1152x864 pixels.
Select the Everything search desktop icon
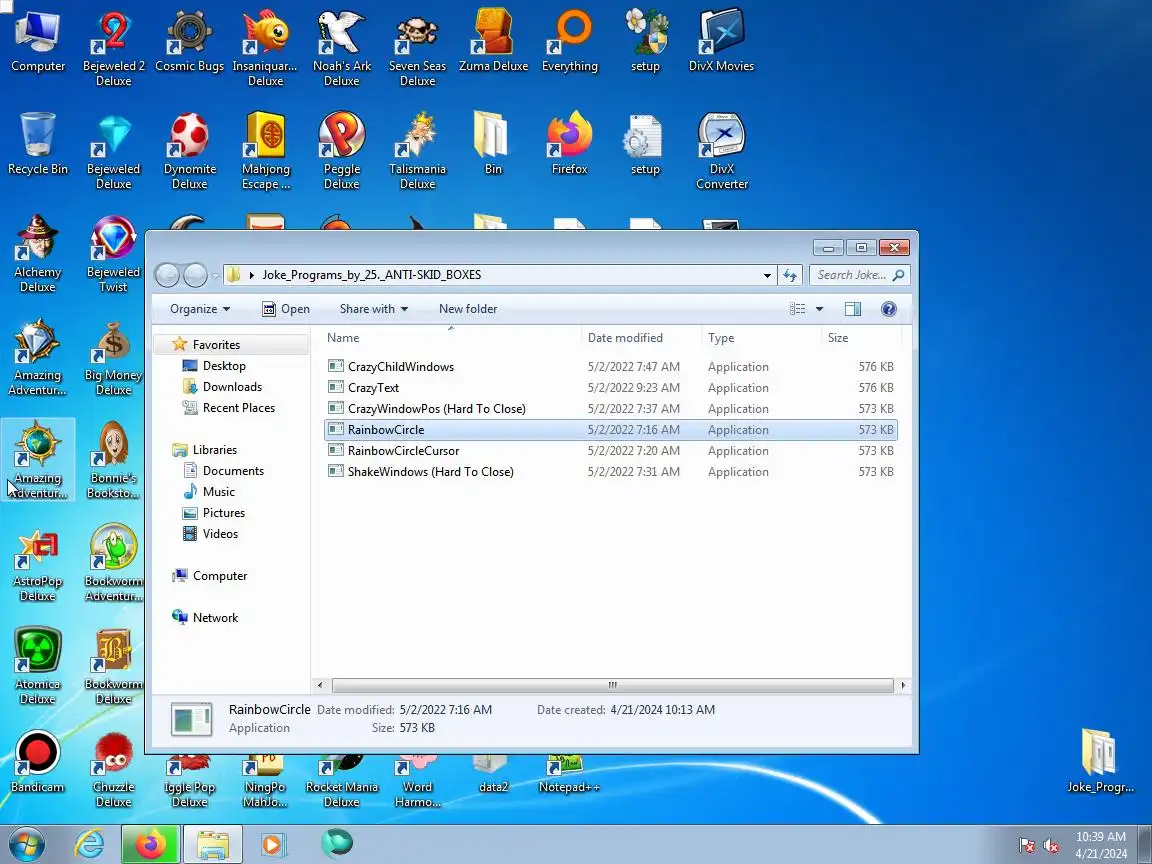[x=569, y=40]
